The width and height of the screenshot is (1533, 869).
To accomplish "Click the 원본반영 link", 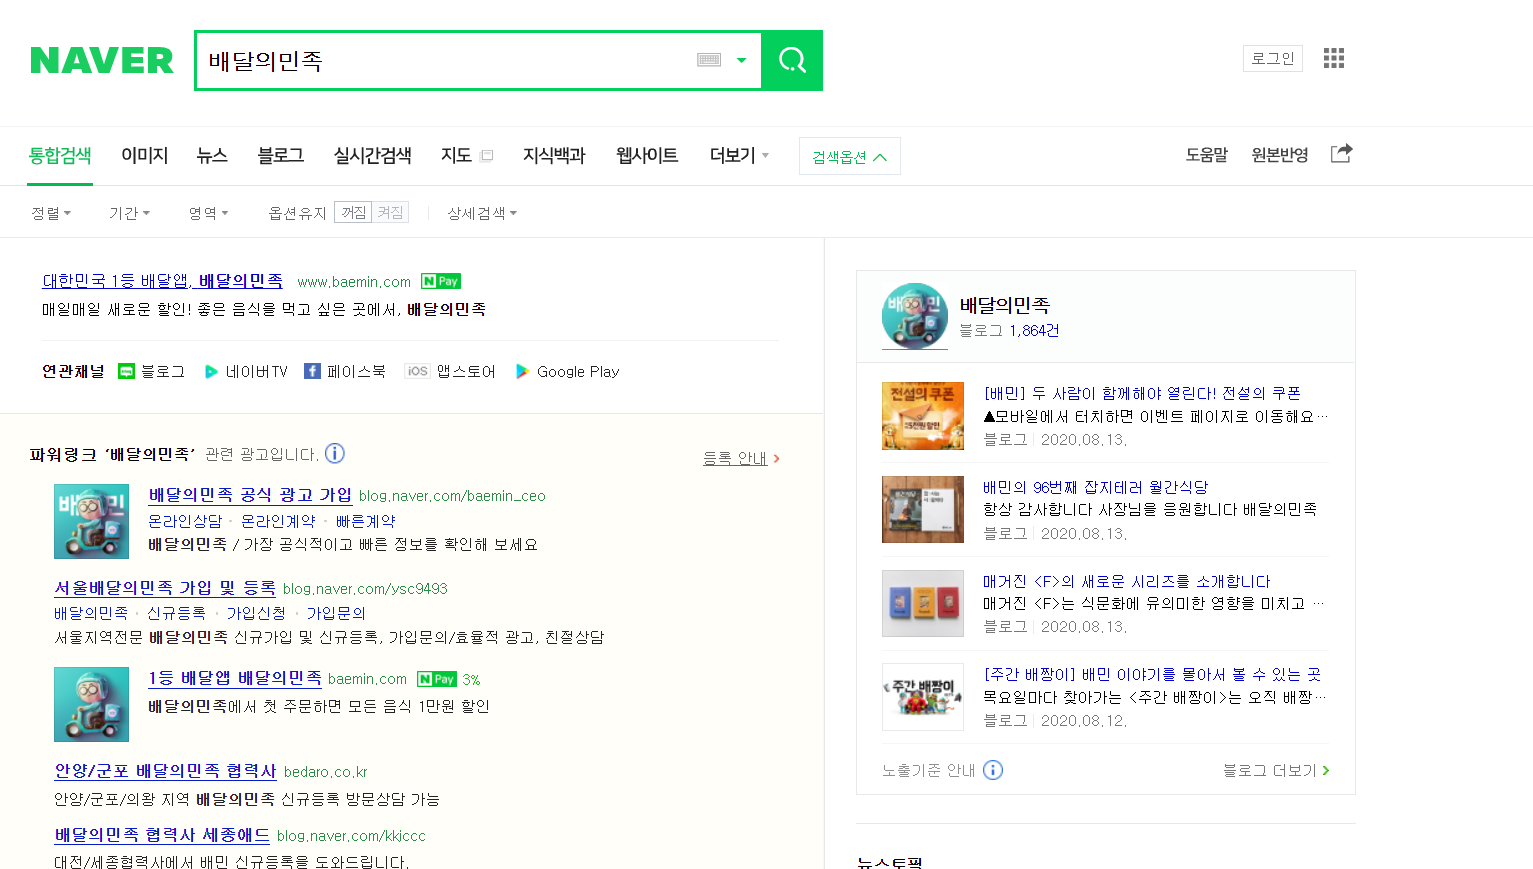I will 1280,155.
